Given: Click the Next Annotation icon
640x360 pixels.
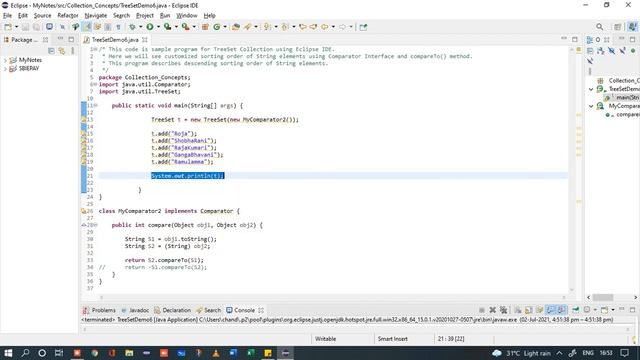Looking at the screenshot, I should pos(267,27).
